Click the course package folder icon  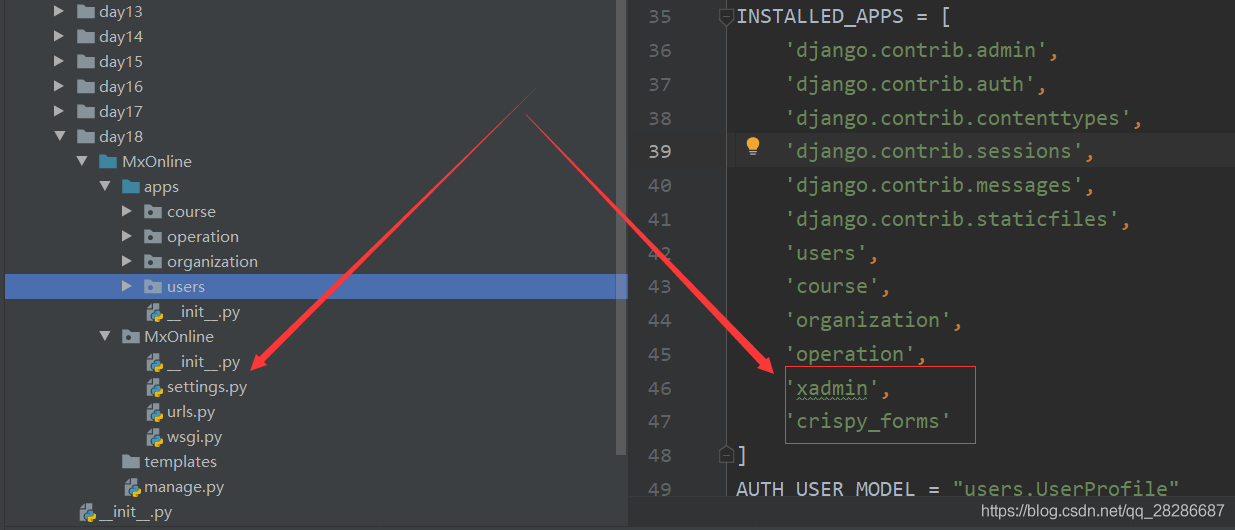click(153, 212)
